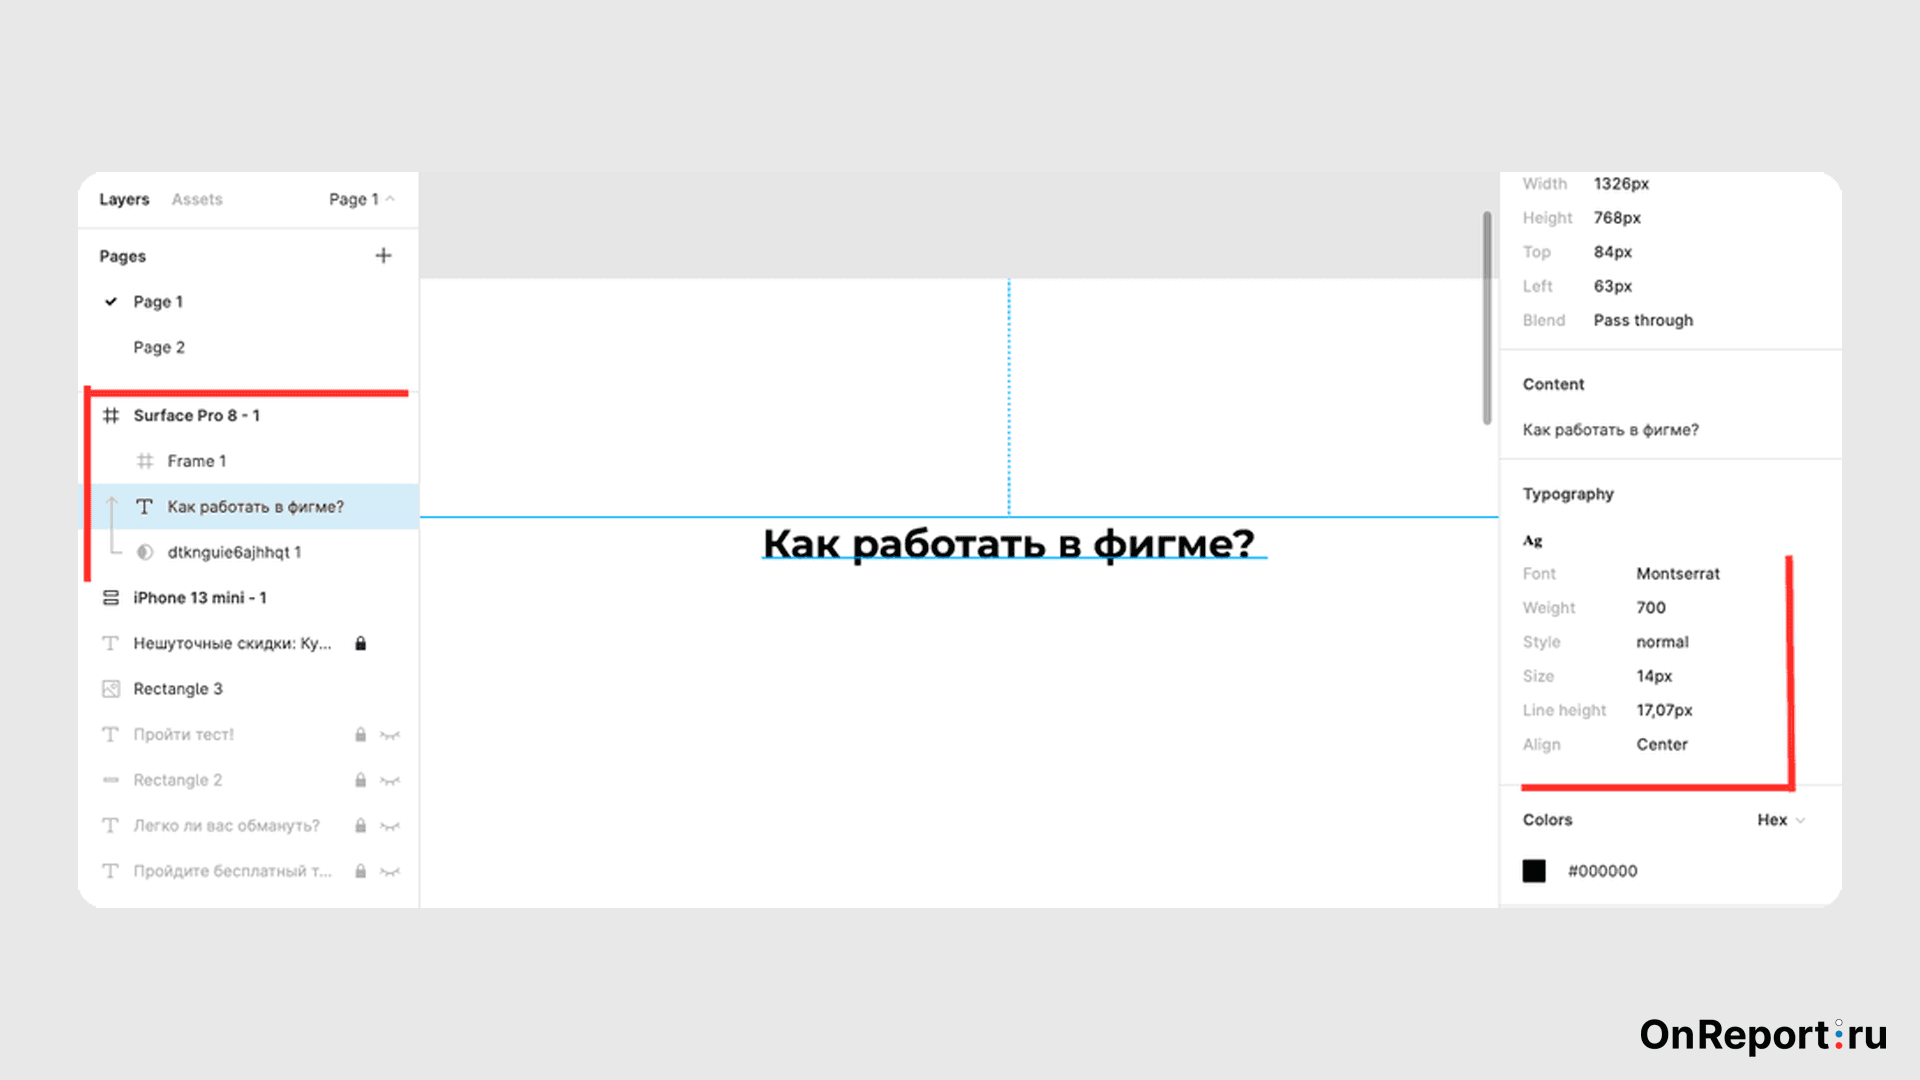Copy the Montserrat font value
This screenshot has width=1920, height=1080.
(1678, 574)
